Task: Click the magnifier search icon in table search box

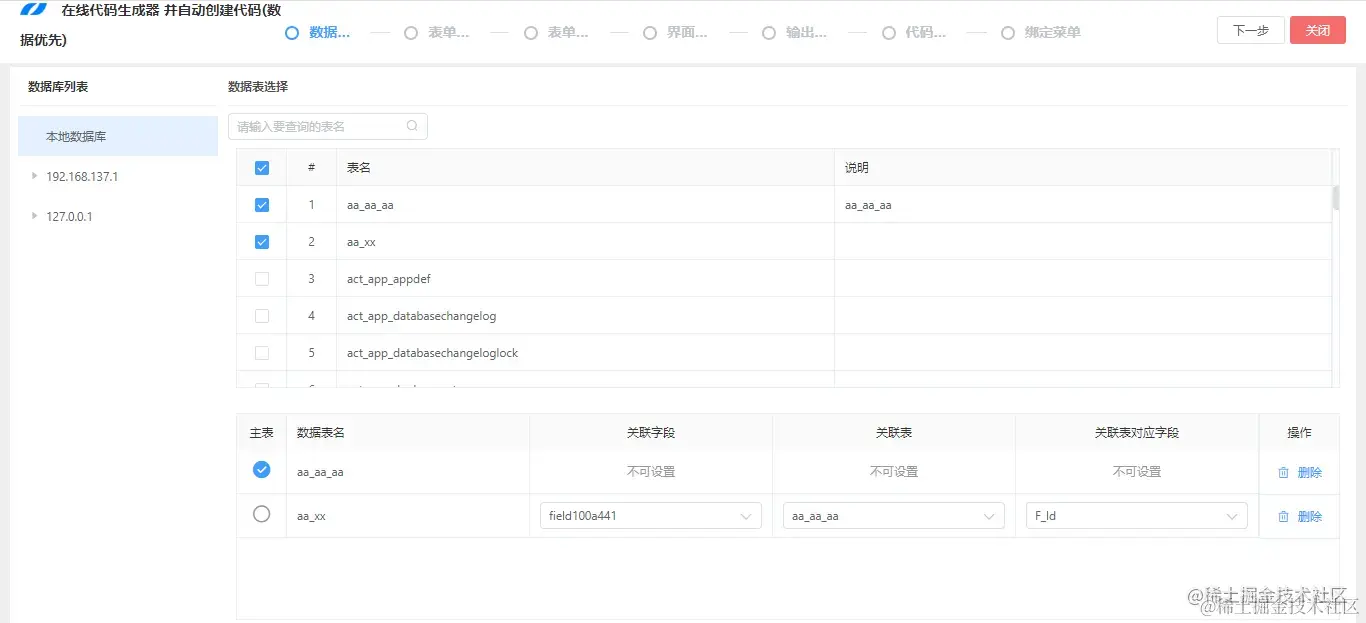Action: pos(411,126)
